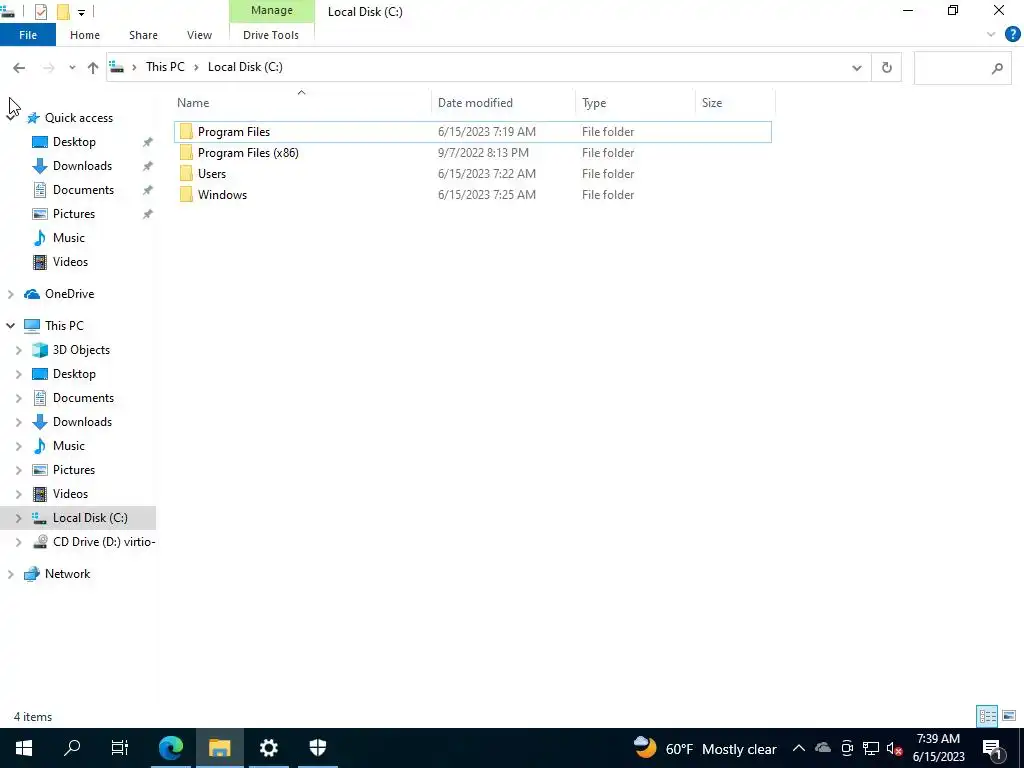Select the Program Files folder icon

pos(186,131)
